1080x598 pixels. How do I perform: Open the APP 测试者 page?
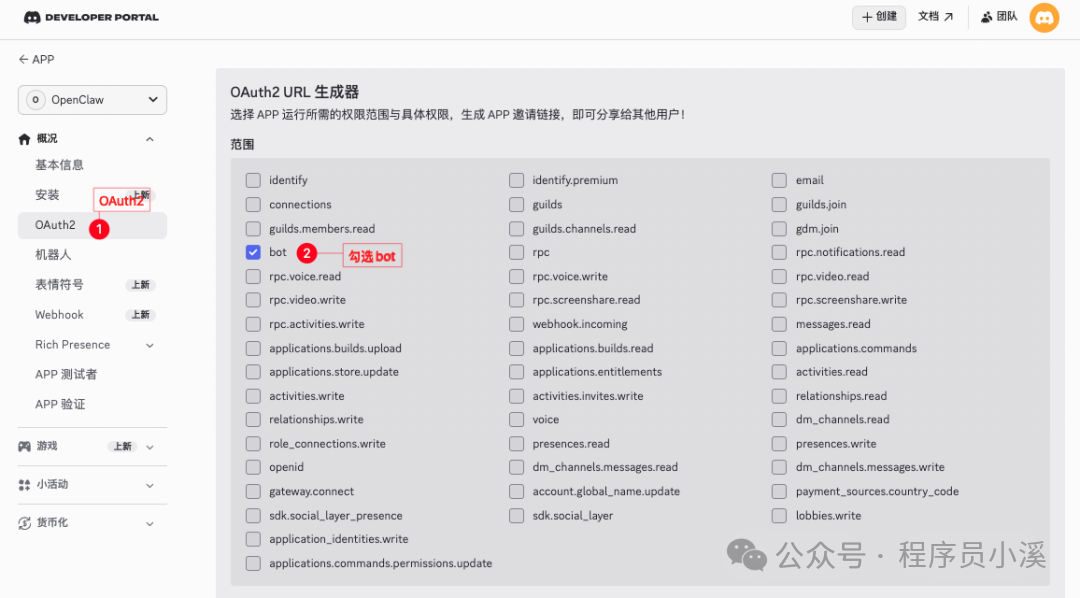point(66,374)
